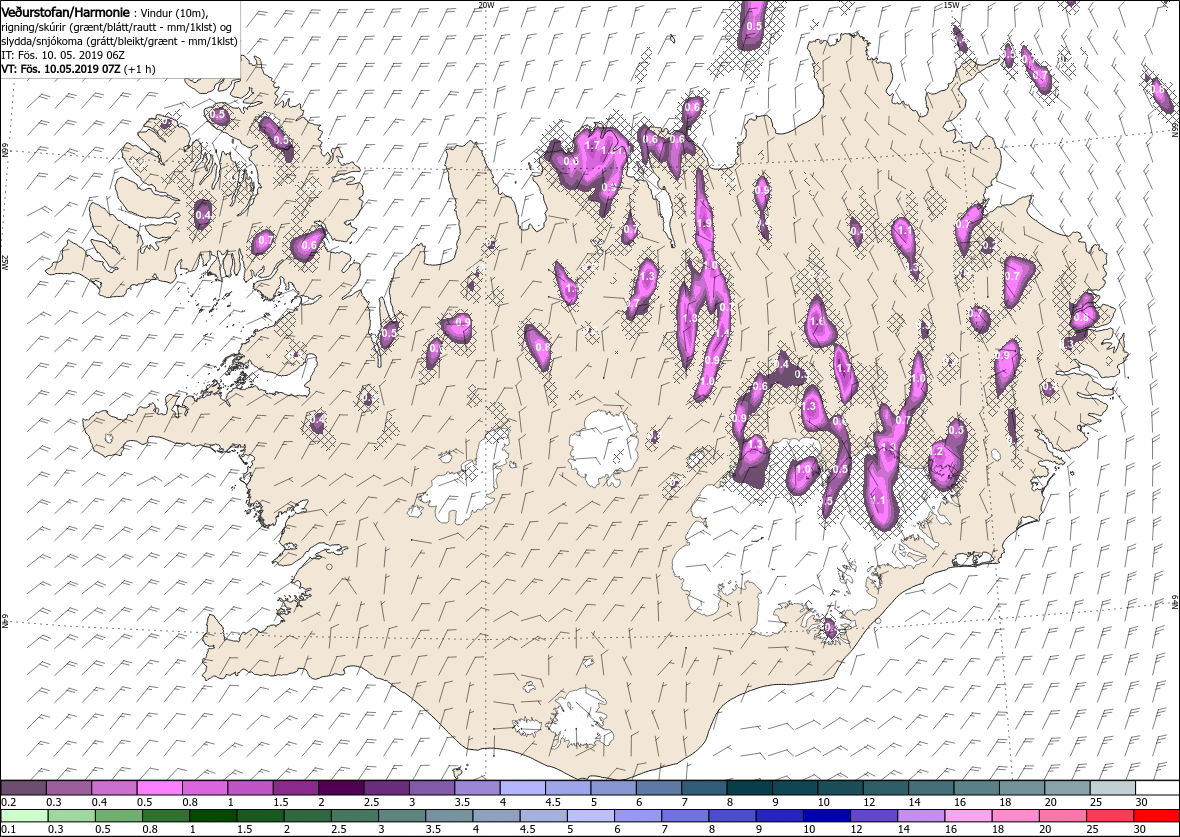Click the 'VT: Fös. 10.05.2019 07Z' valid time

(61, 68)
